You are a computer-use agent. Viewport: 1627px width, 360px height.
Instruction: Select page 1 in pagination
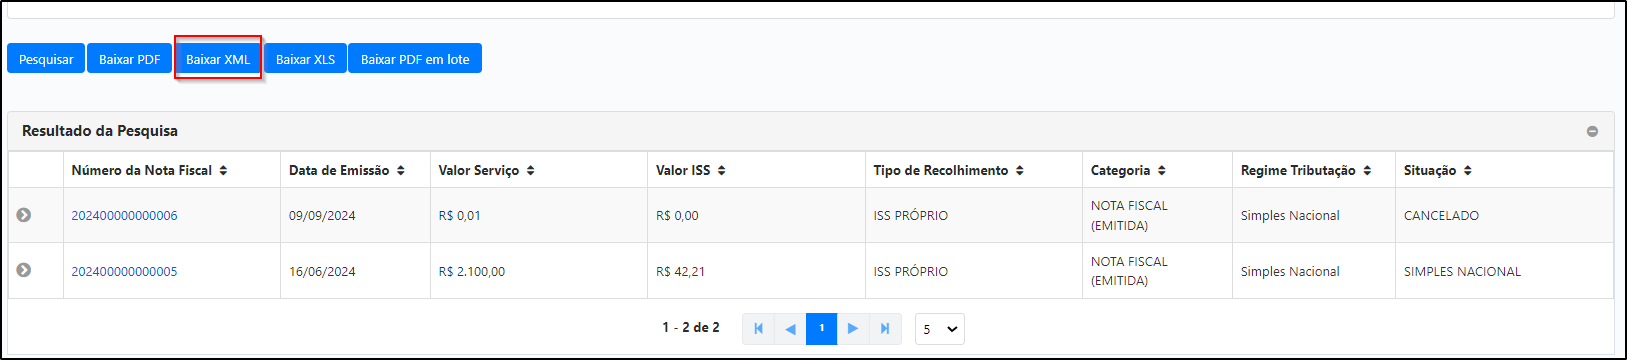pyautogui.click(x=821, y=328)
